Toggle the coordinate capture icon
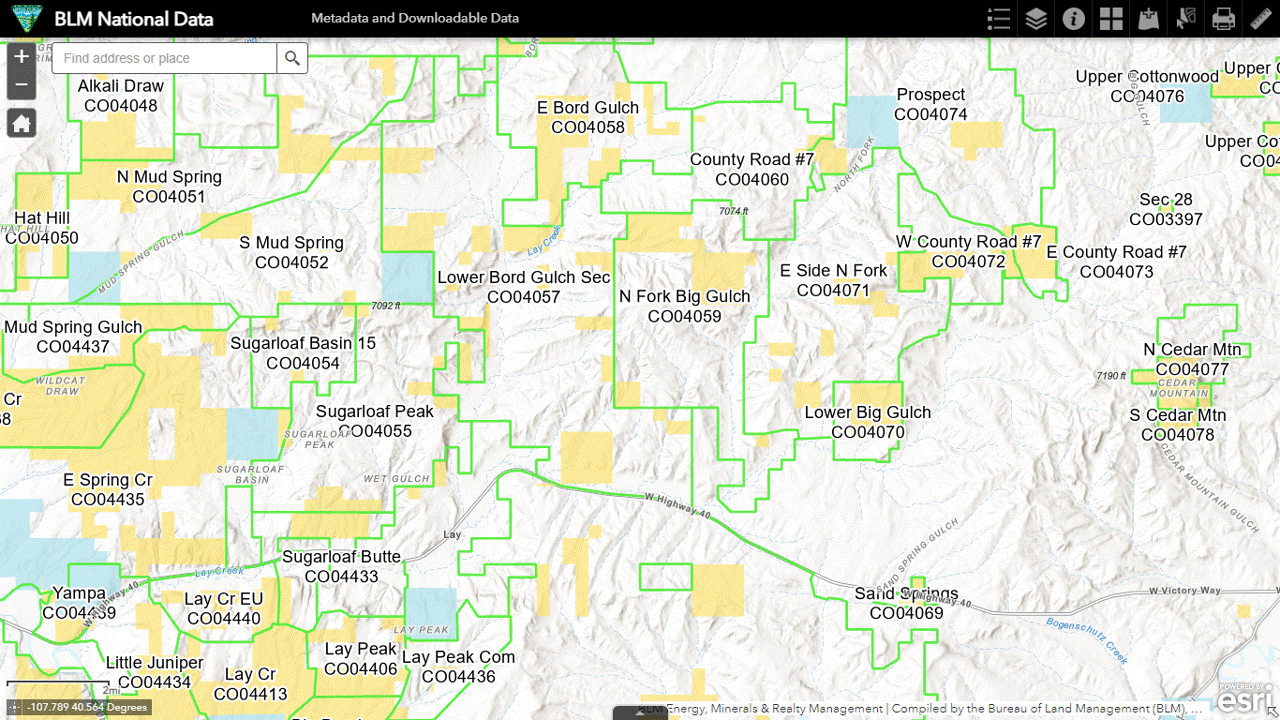 pos(16,707)
